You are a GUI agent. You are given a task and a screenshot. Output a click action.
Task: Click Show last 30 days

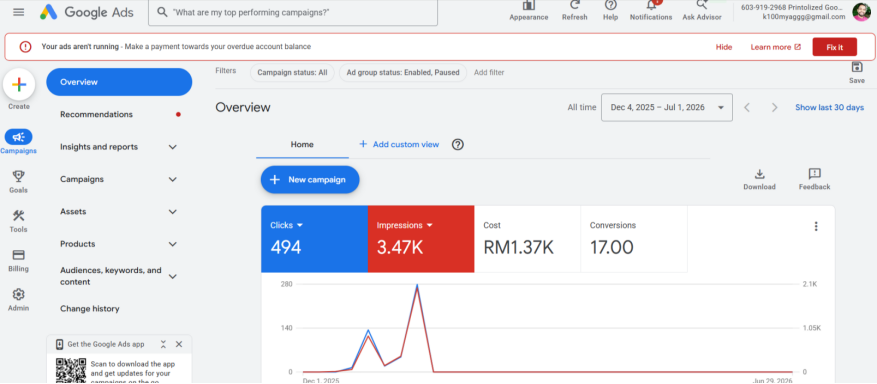829,107
